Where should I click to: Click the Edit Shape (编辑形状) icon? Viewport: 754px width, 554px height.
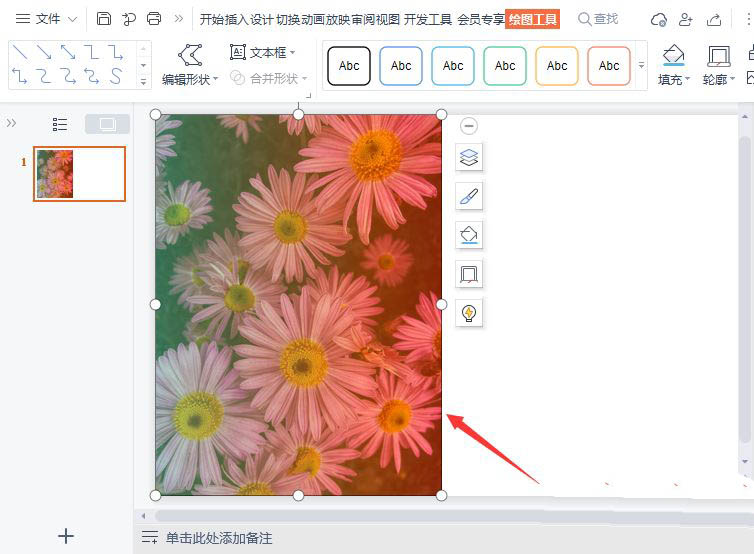(x=190, y=57)
